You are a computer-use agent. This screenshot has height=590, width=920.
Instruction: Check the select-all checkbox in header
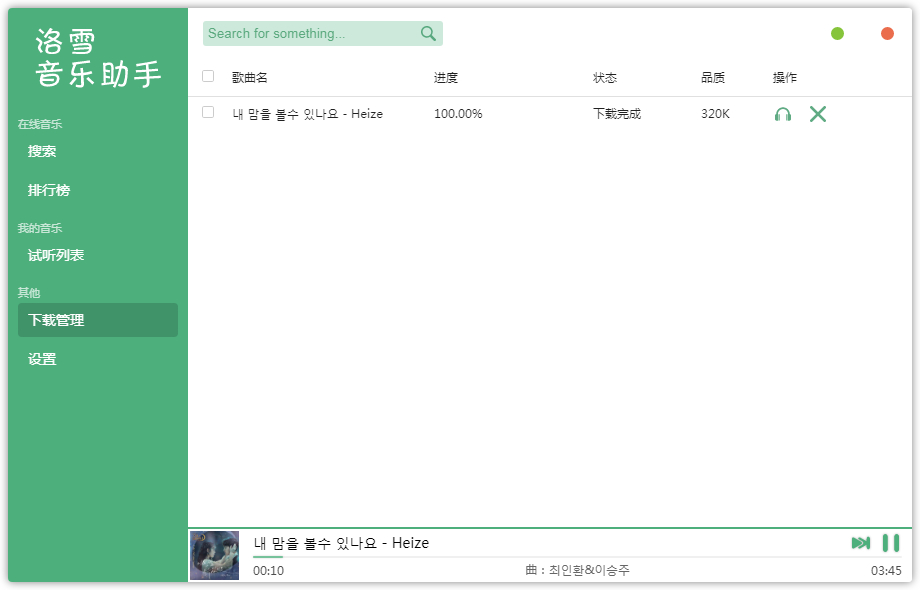[x=208, y=76]
